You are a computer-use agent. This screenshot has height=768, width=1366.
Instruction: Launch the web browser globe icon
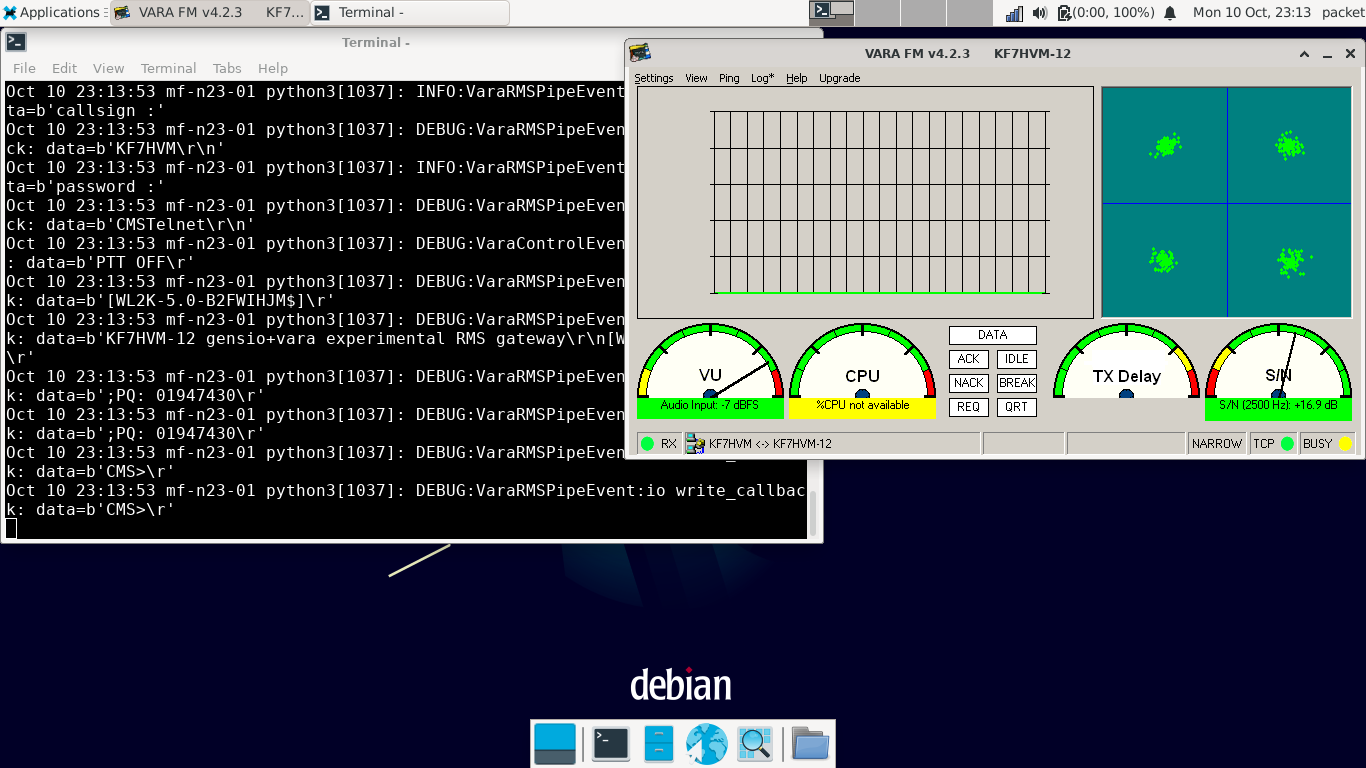(x=706, y=743)
